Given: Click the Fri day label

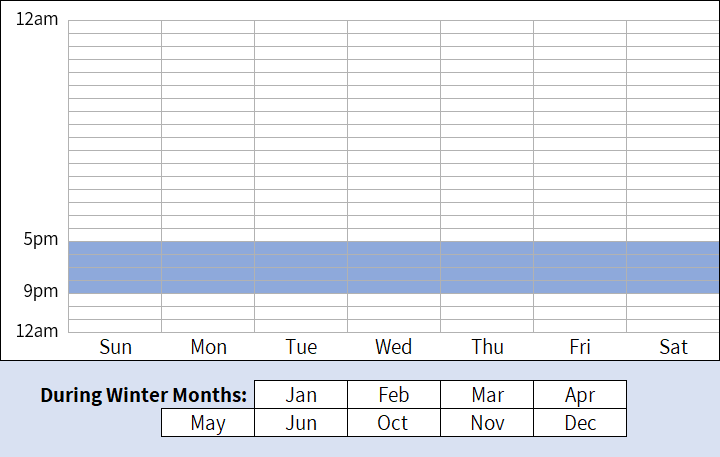Looking at the screenshot, I should [x=579, y=347].
